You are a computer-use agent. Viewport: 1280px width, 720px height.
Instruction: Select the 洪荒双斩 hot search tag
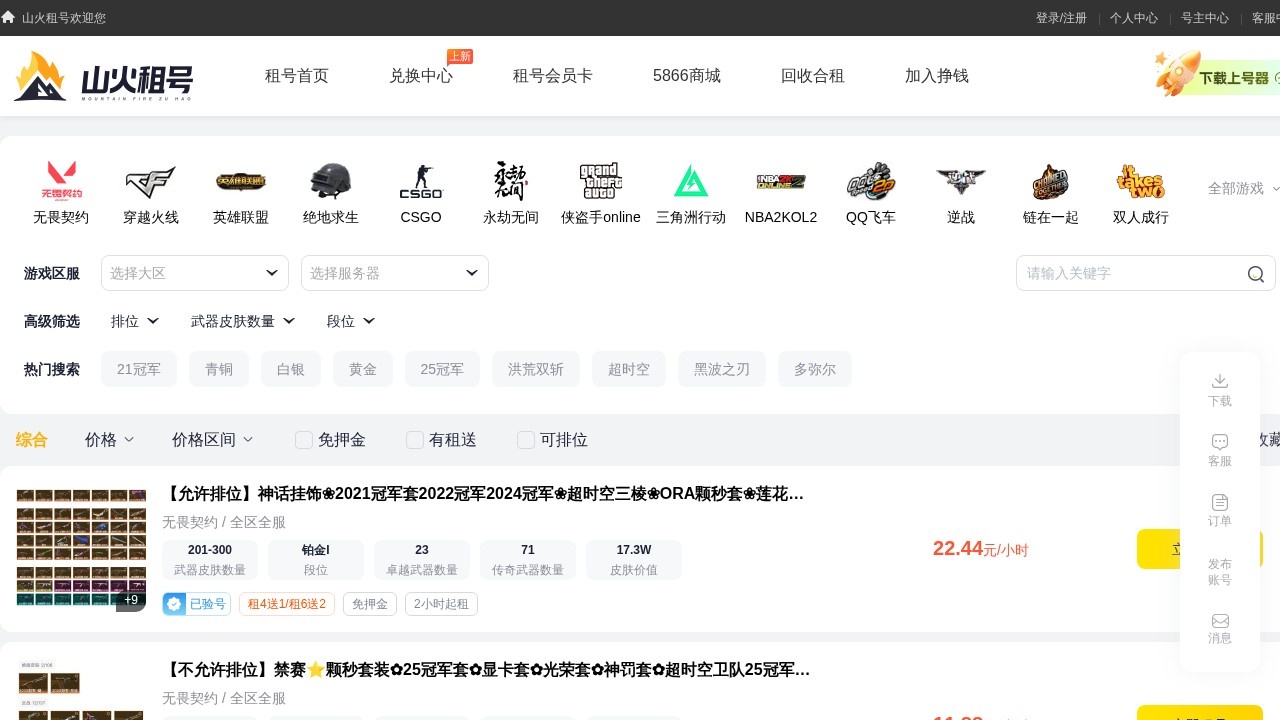pos(536,369)
